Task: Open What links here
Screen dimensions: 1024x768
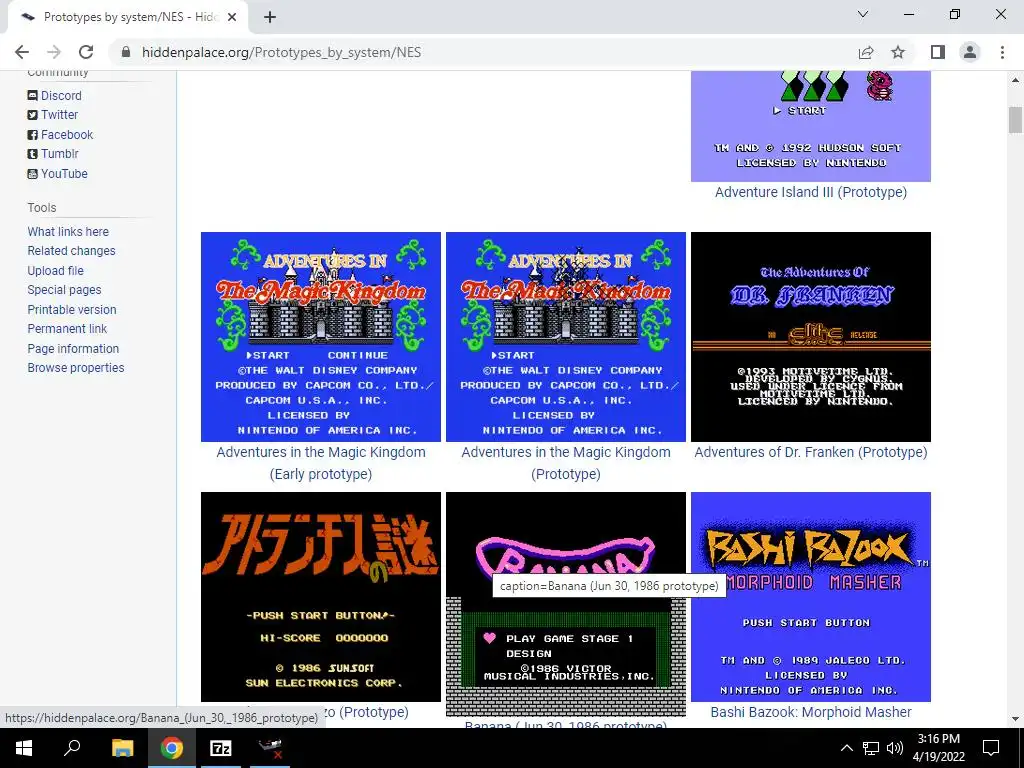Action: click(68, 232)
